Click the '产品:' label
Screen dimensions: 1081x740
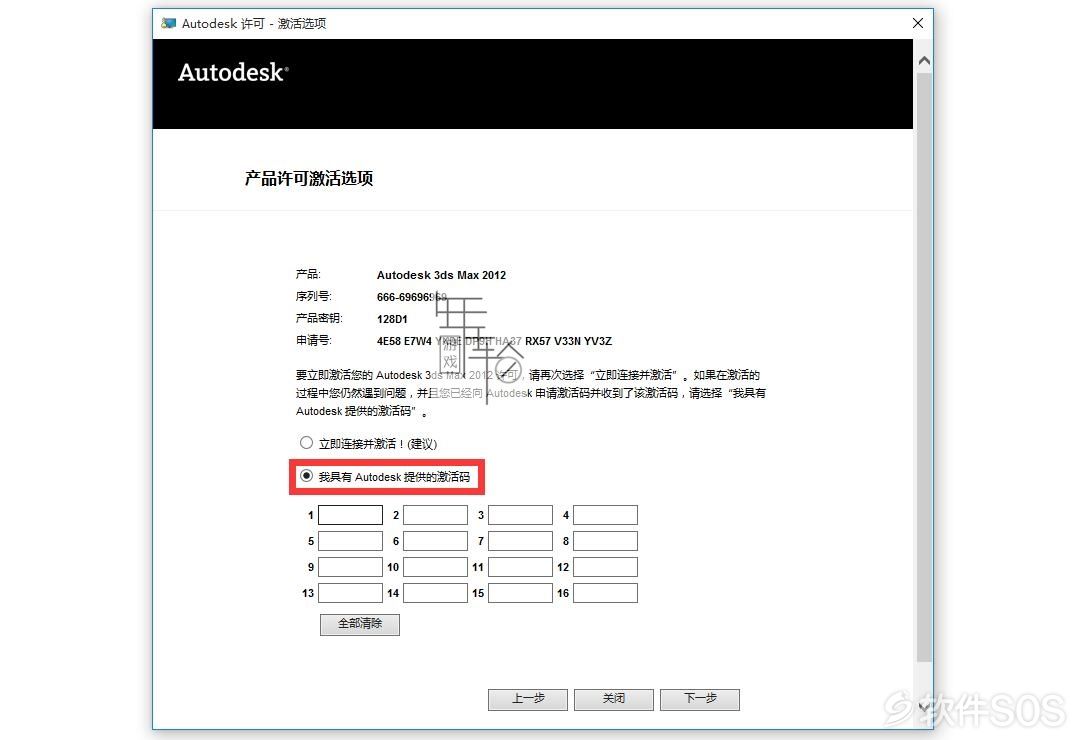pyautogui.click(x=308, y=274)
